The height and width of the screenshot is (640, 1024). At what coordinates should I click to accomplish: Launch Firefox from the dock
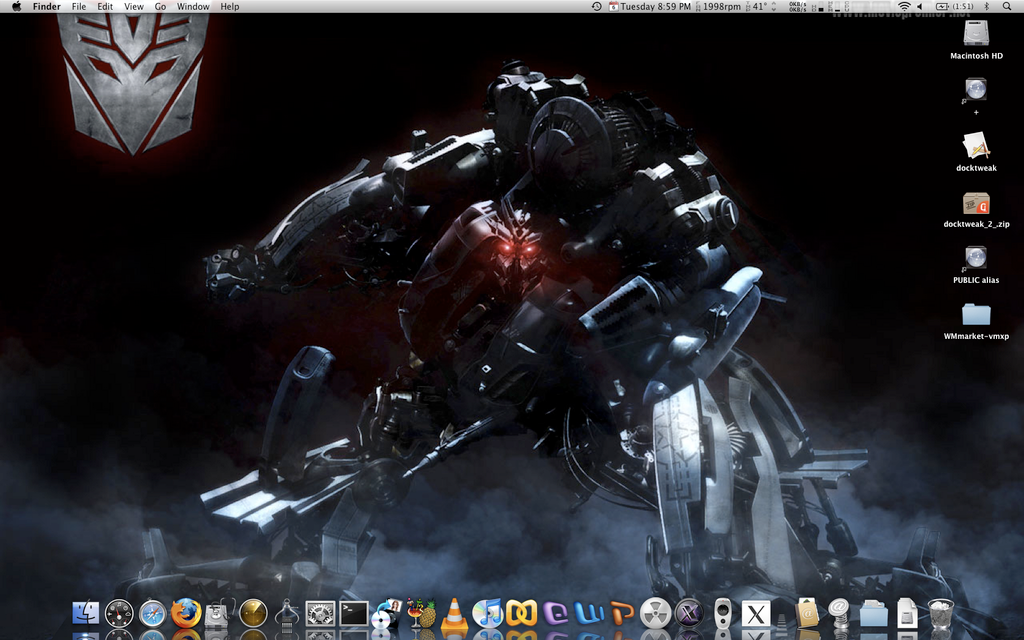point(186,614)
